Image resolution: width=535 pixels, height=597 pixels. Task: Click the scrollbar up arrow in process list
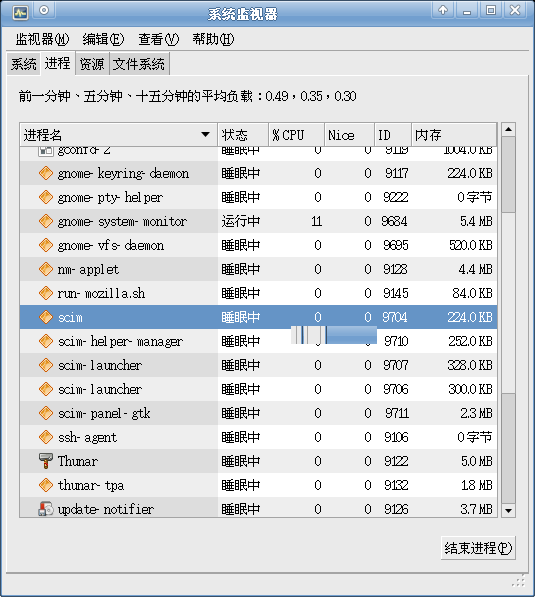click(x=508, y=130)
